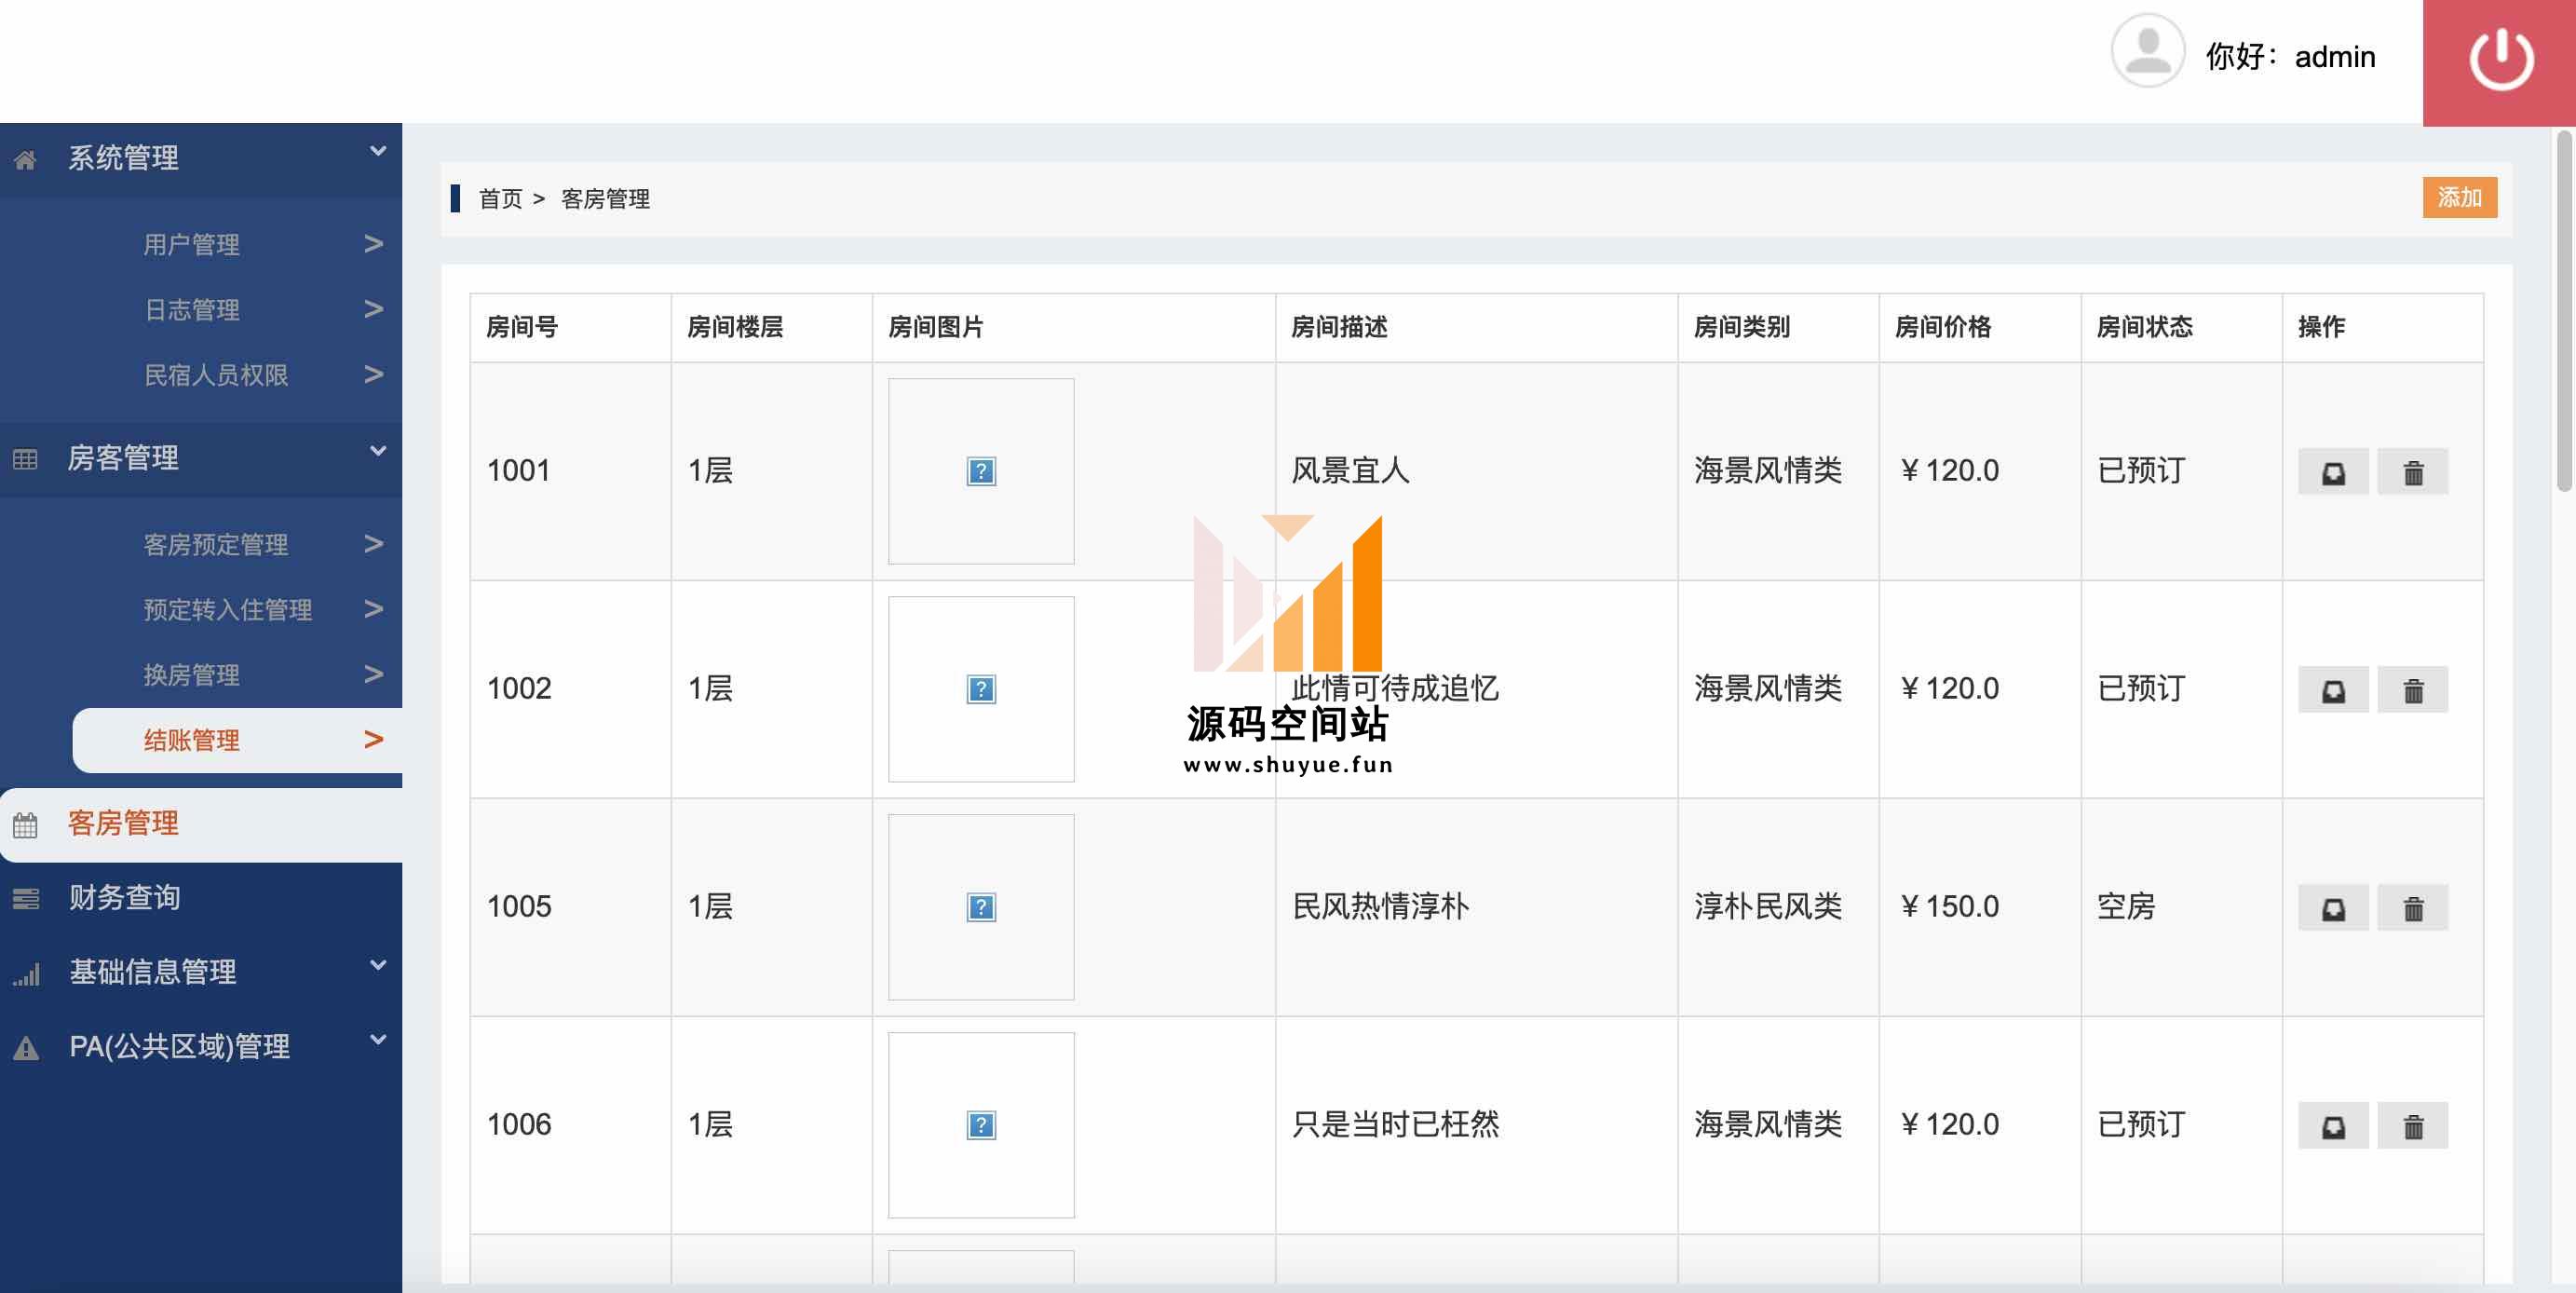Click the trash icon for room 1001
Screen dimensions: 2576x1293
click(2413, 472)
